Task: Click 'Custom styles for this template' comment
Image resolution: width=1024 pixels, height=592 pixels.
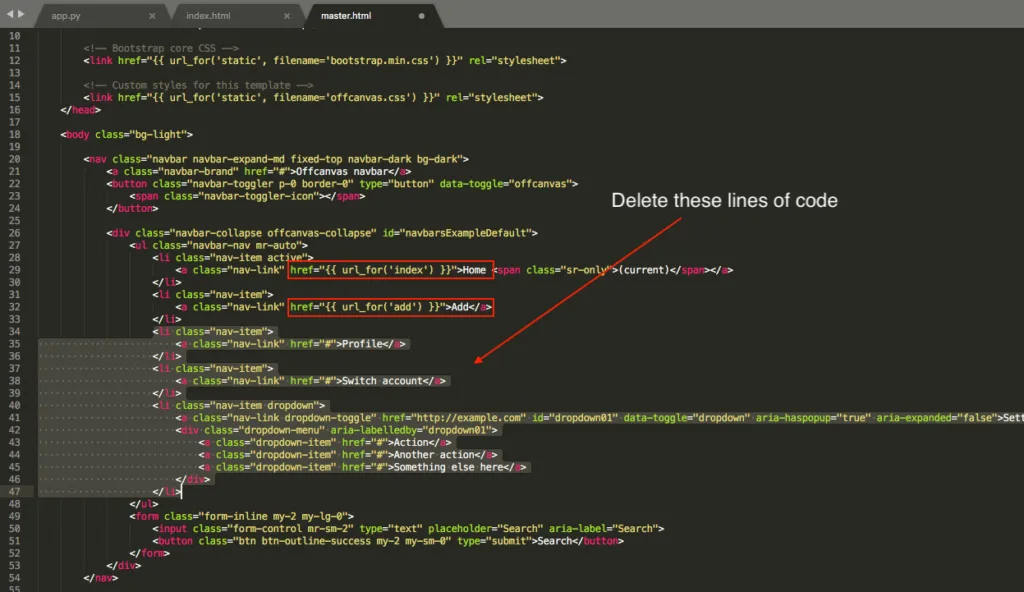Action: (x=198, y=85)
